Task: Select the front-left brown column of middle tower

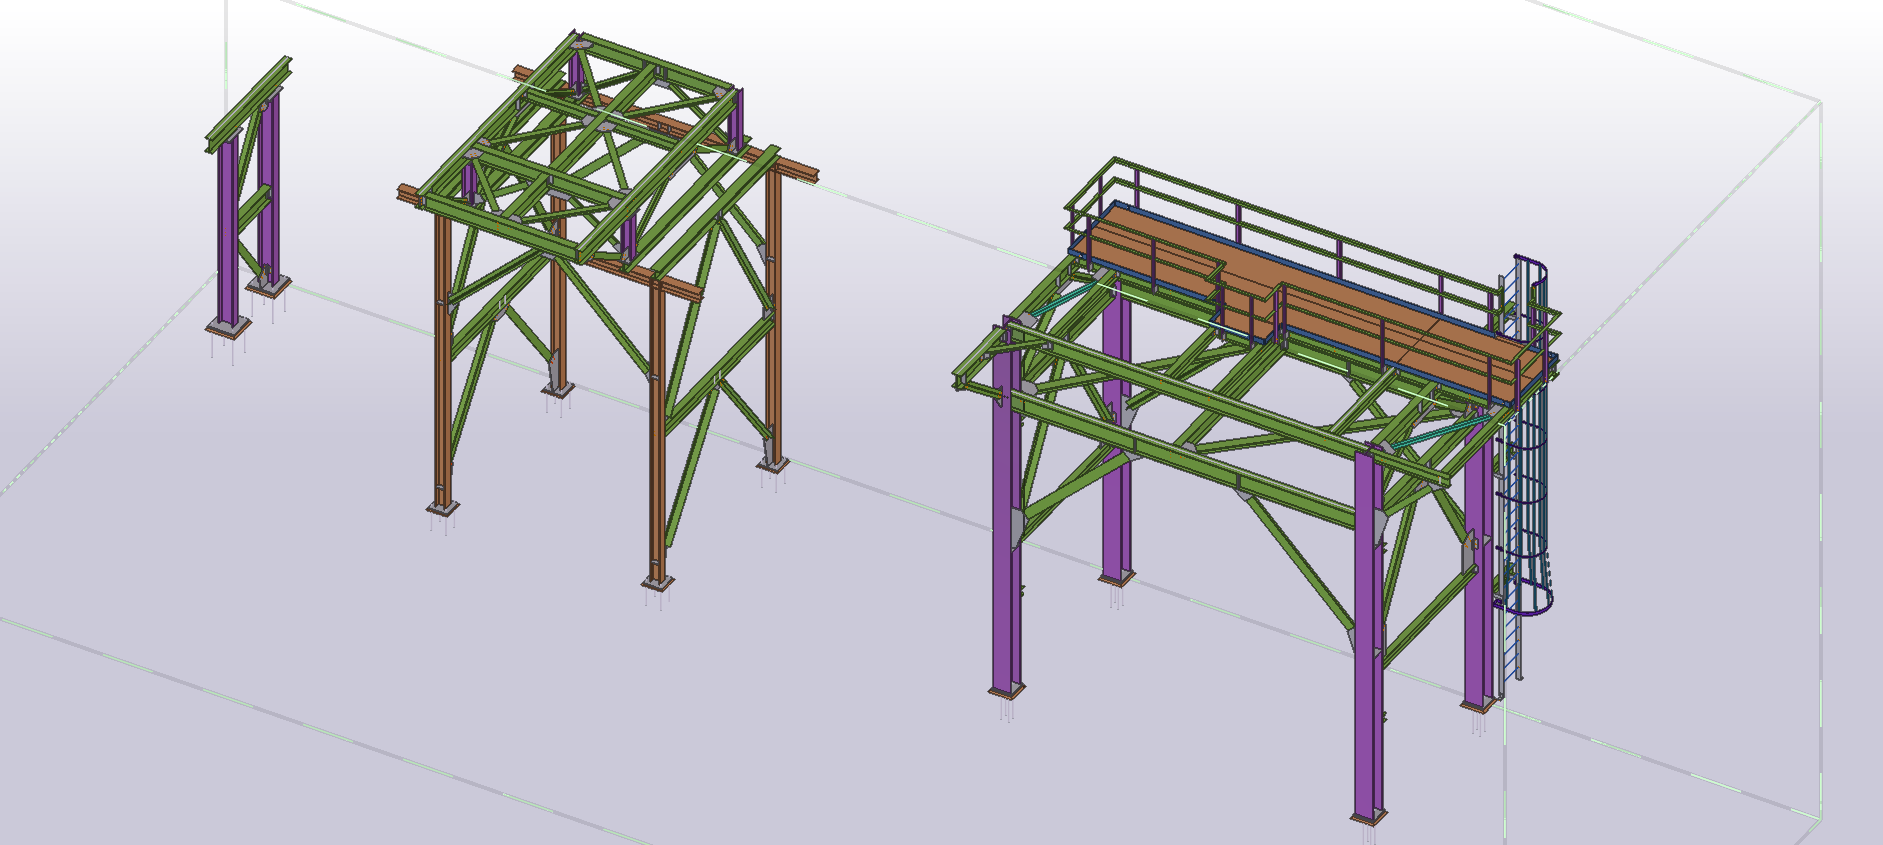Action: (x=443, y=380)
